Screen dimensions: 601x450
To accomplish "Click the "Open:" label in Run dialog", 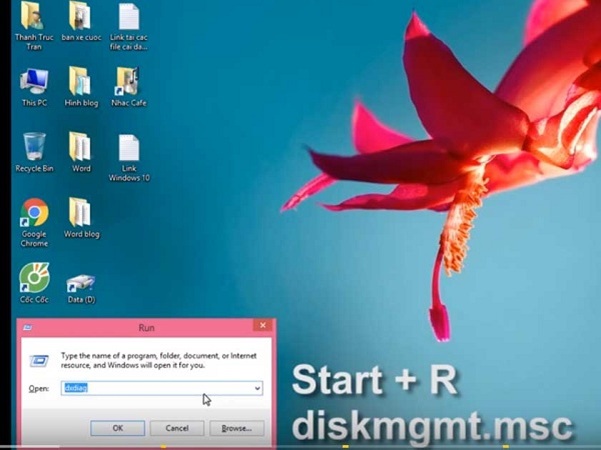I will [39, 389].
